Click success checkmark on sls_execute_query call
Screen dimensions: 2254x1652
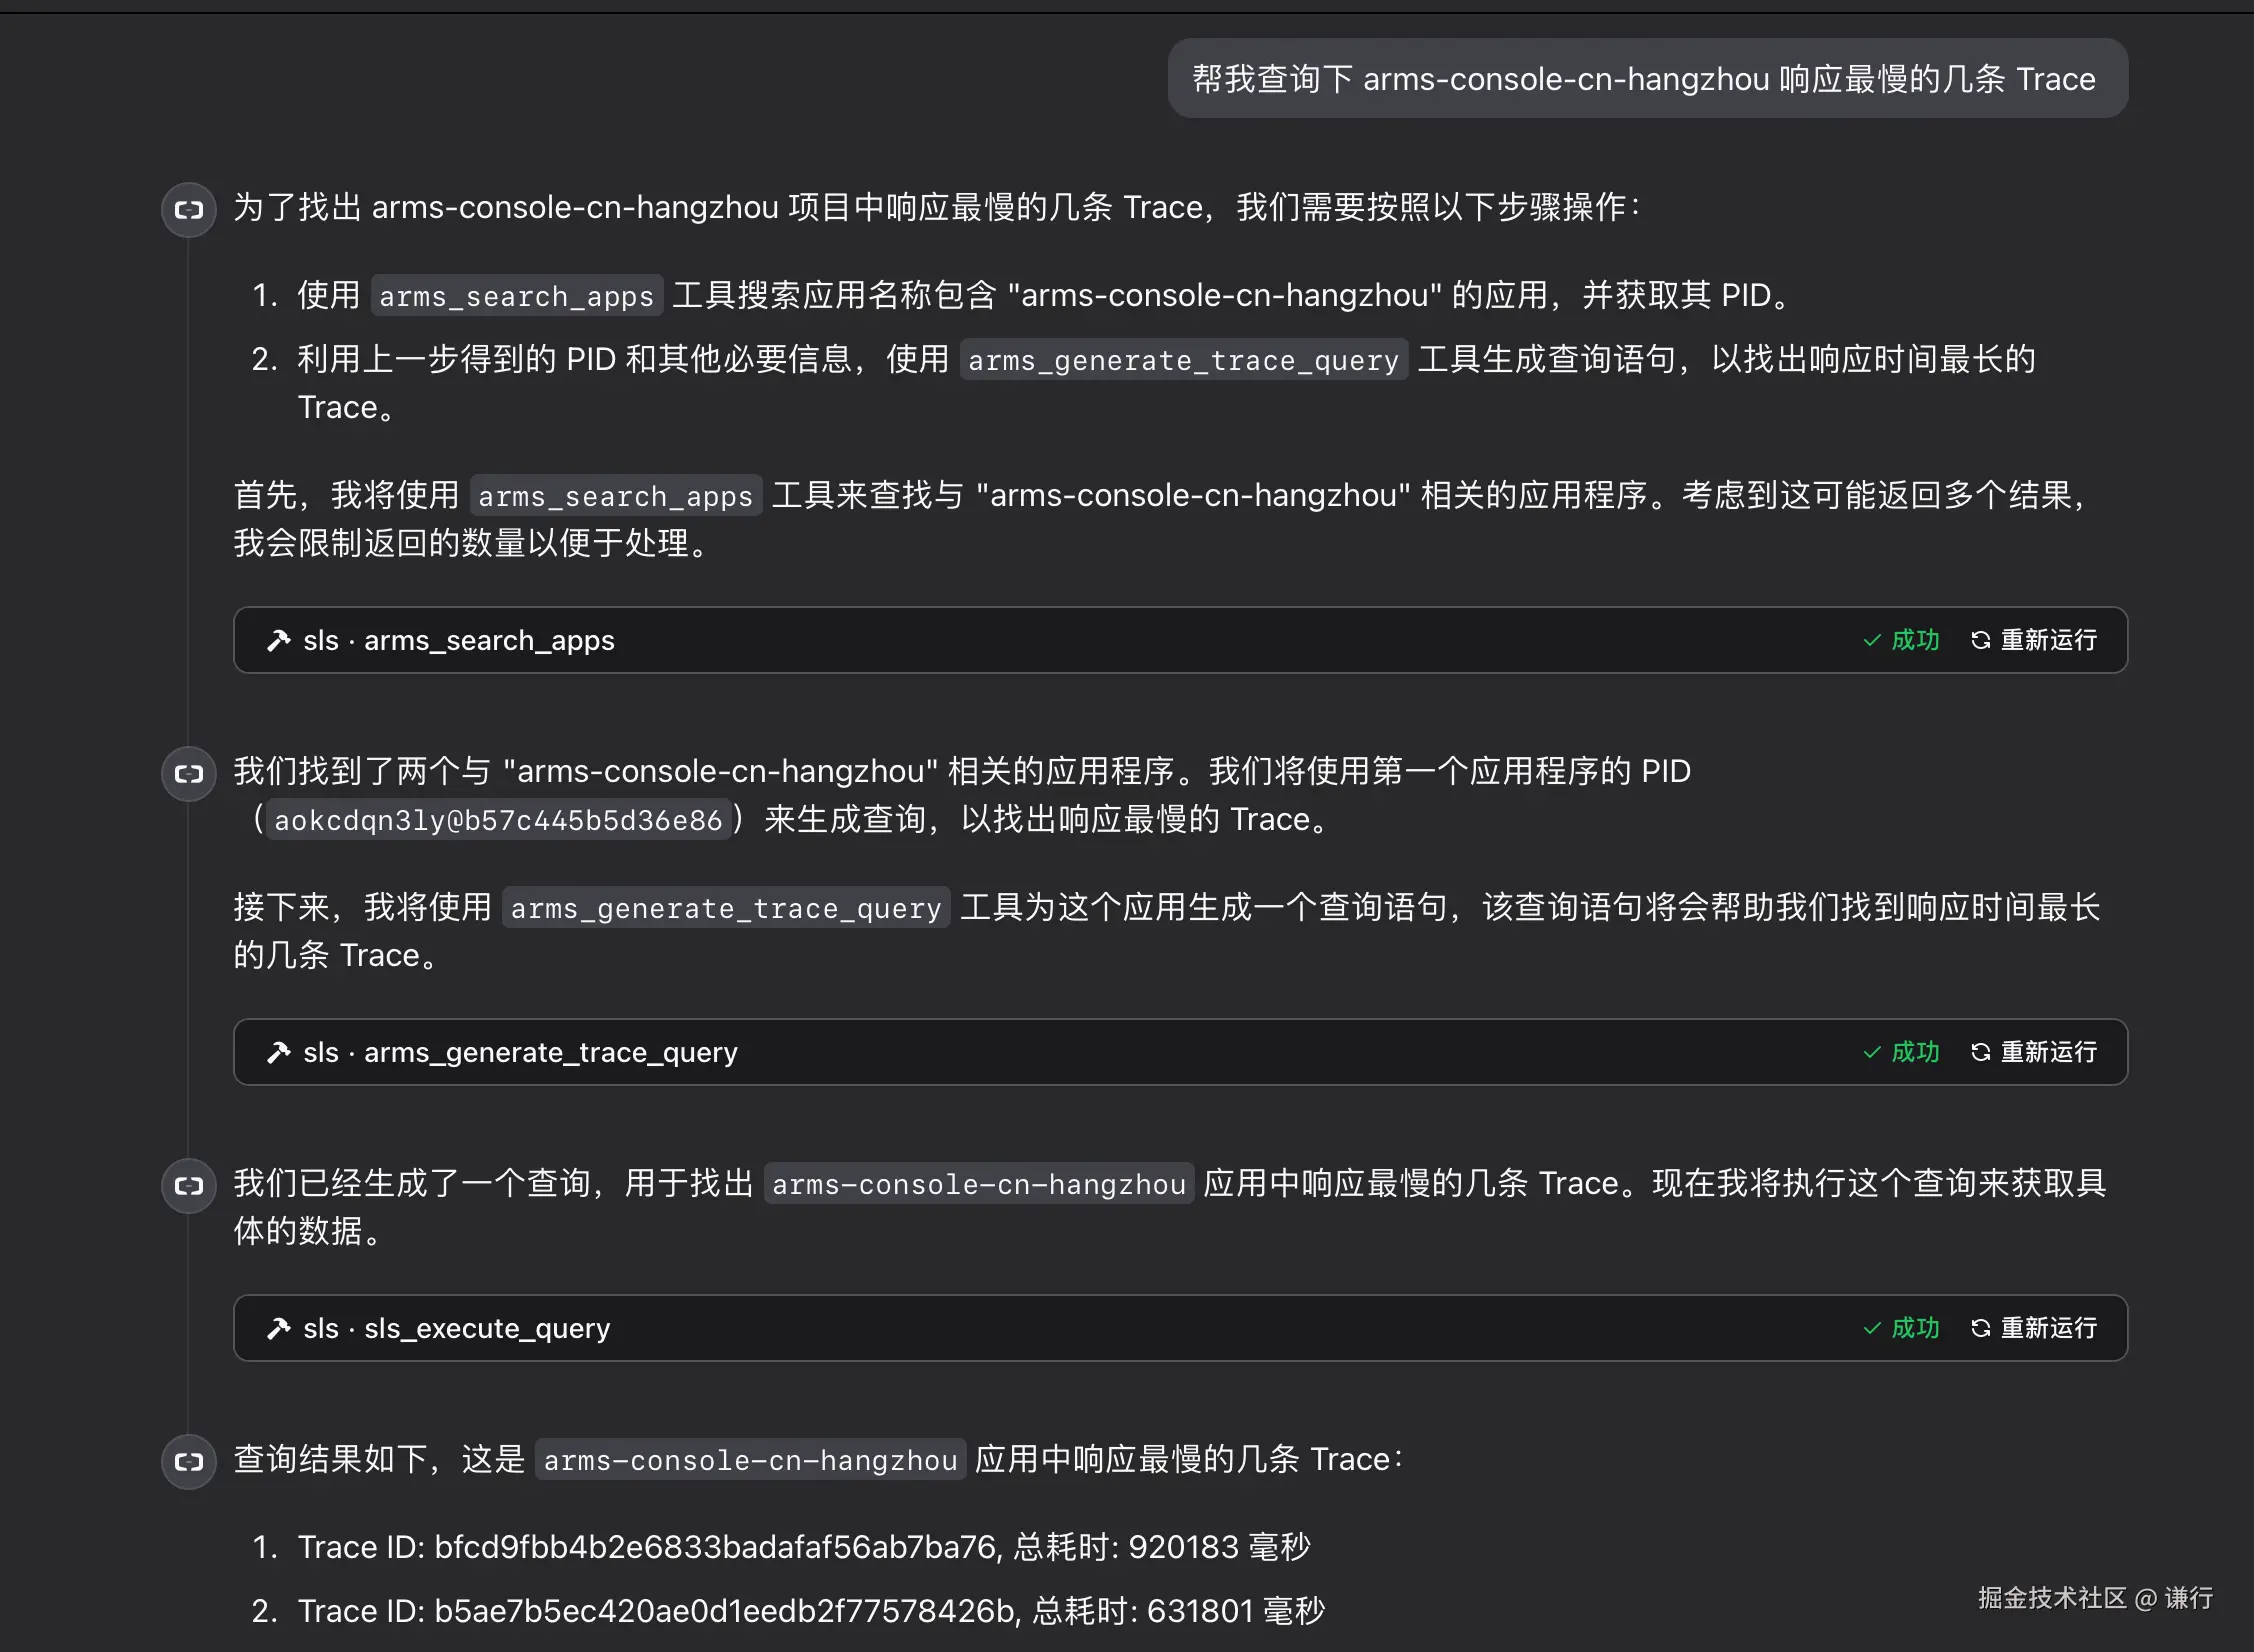pyautogui.click(x=1873, y=1329)
